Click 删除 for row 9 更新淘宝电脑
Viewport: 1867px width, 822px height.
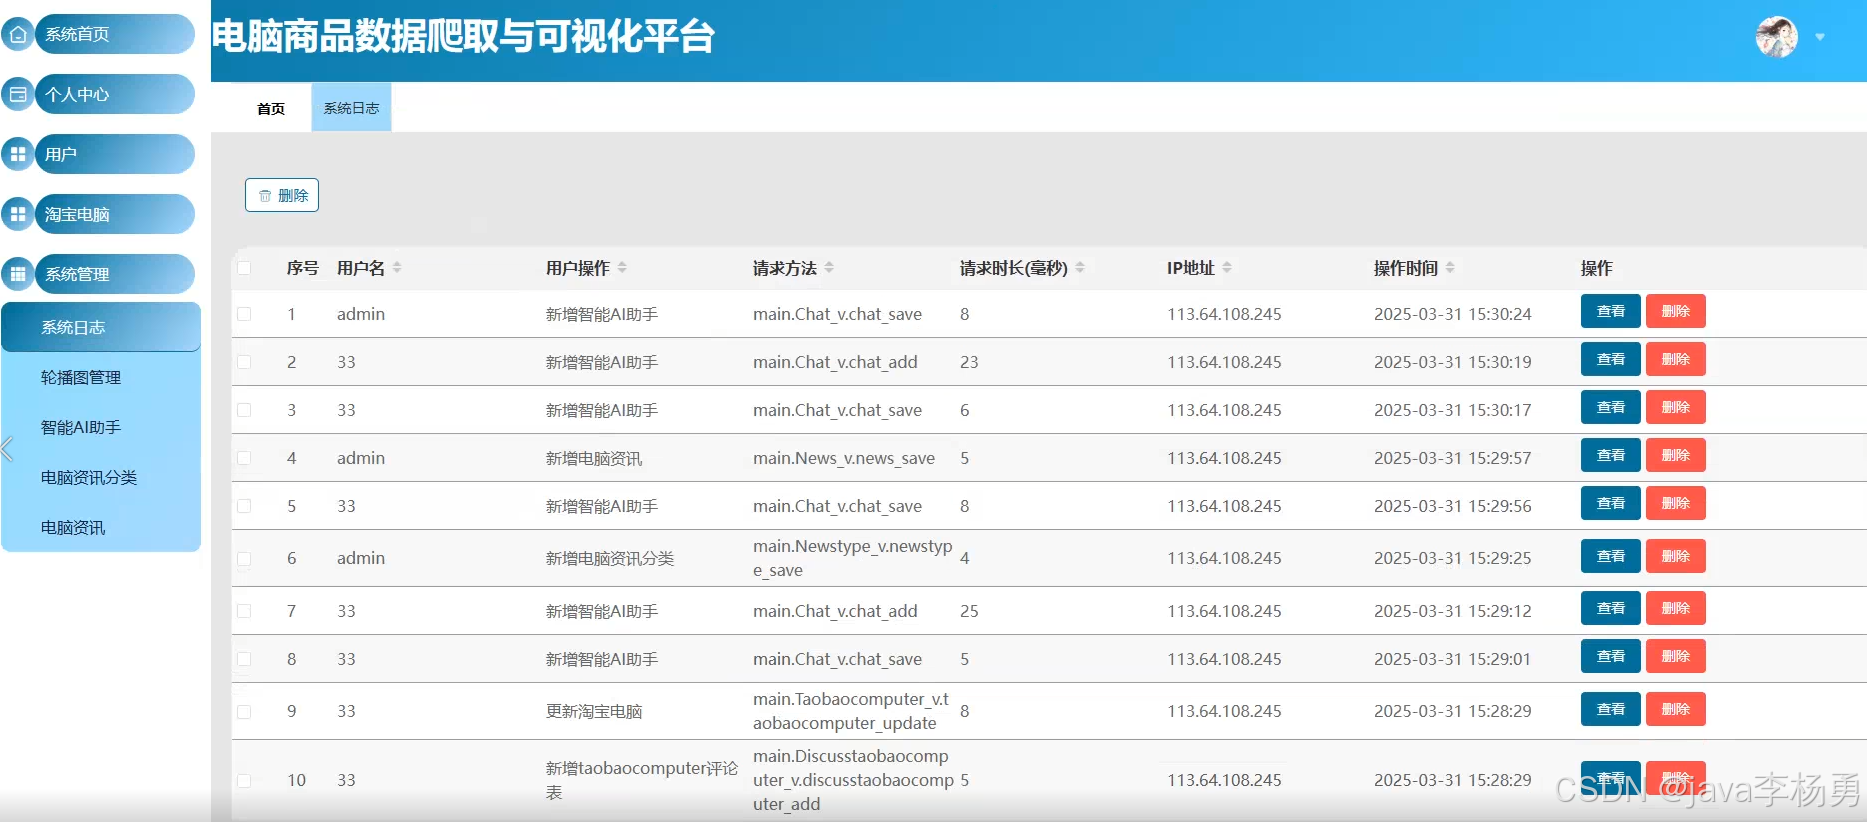click(x=1675, y=709)
